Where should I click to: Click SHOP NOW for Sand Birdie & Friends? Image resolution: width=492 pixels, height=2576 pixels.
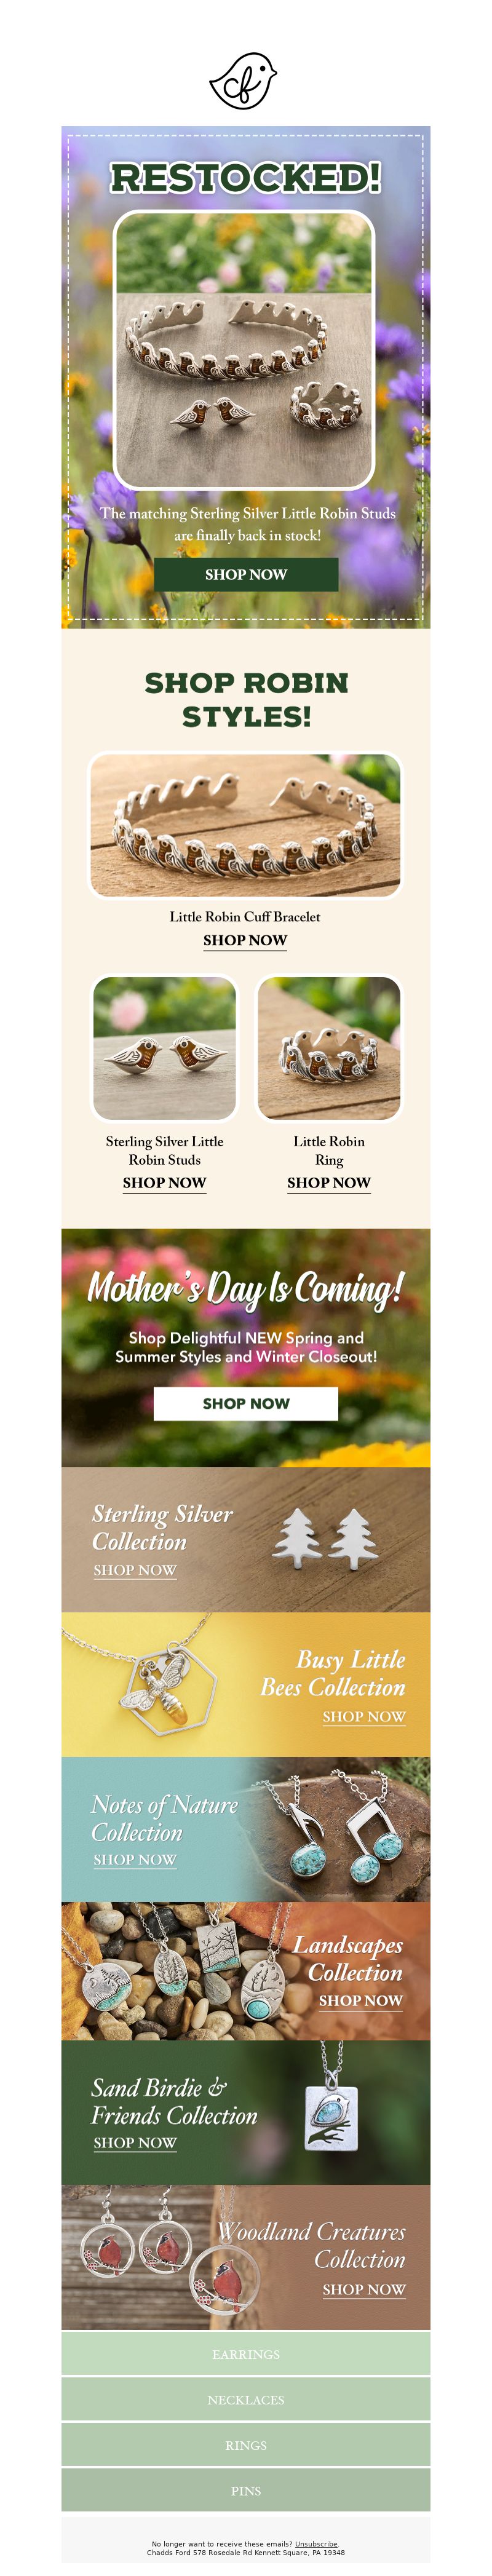135,2142
